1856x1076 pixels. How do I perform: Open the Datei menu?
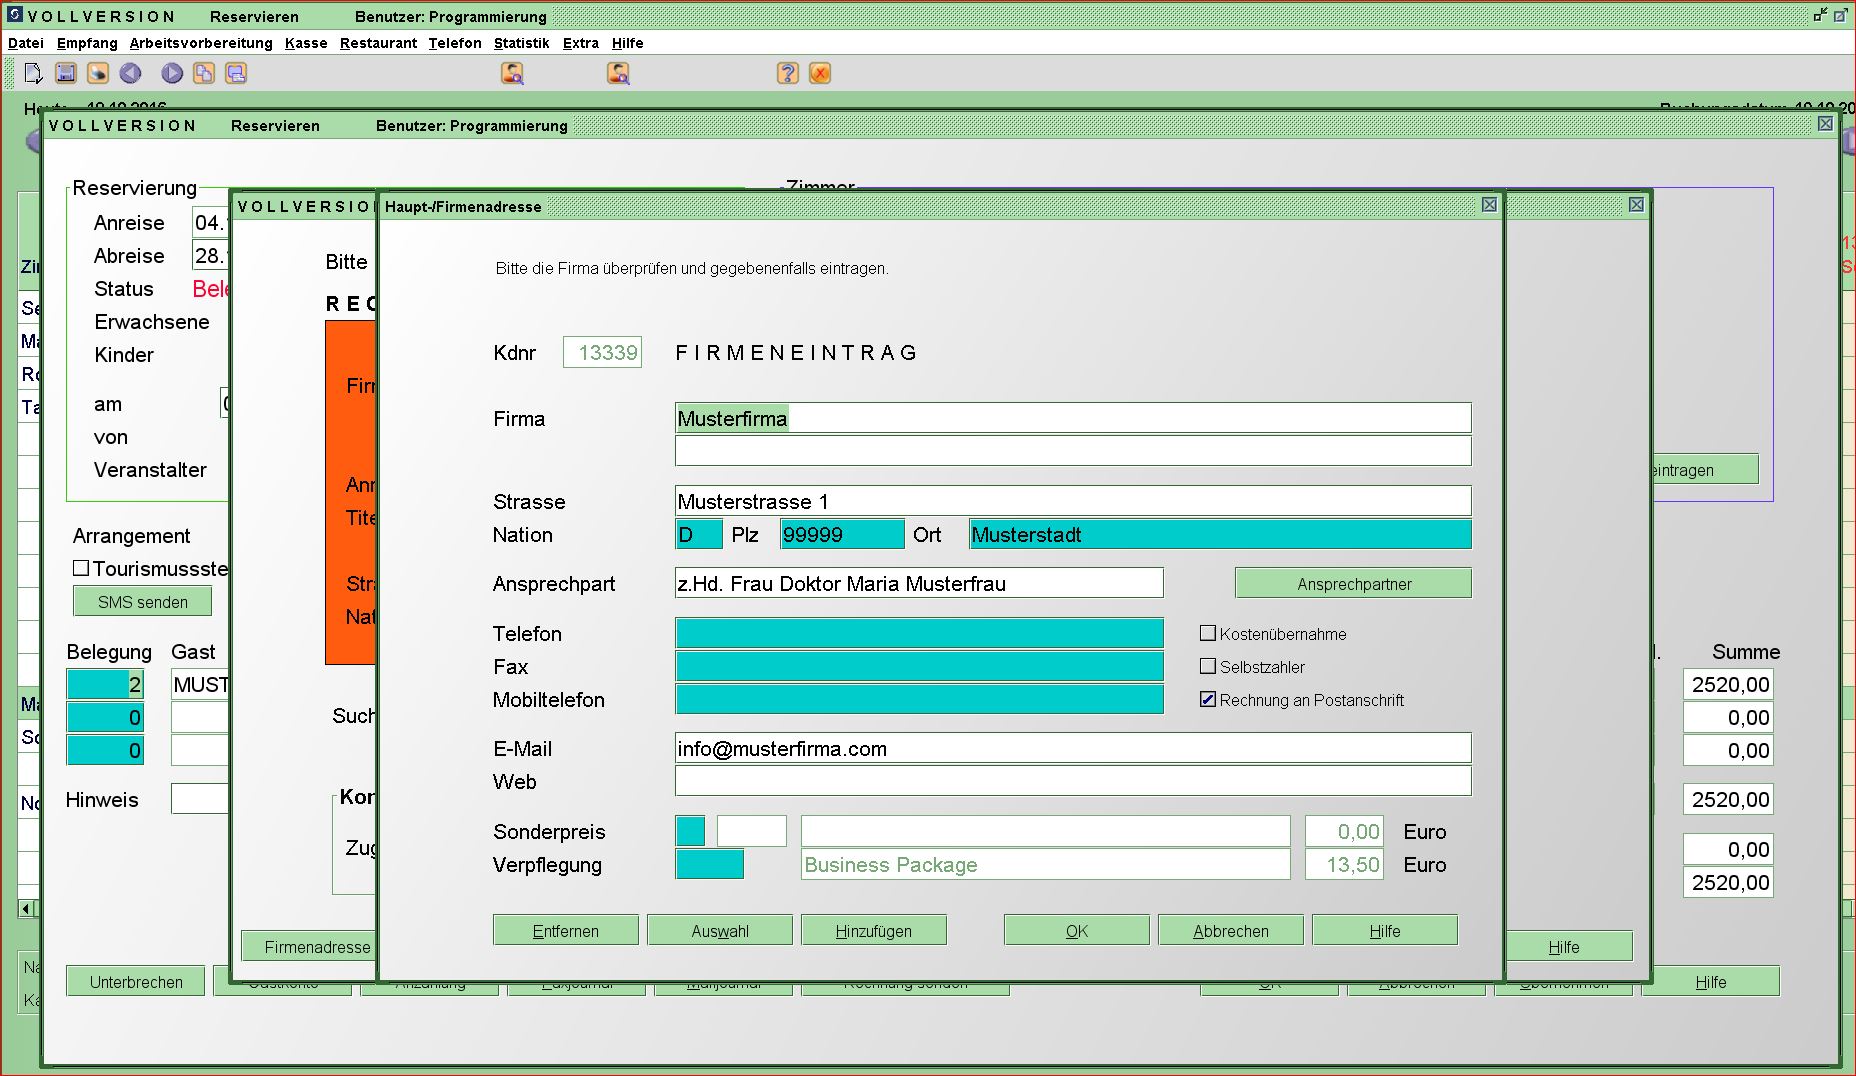(x=26, y=43)
